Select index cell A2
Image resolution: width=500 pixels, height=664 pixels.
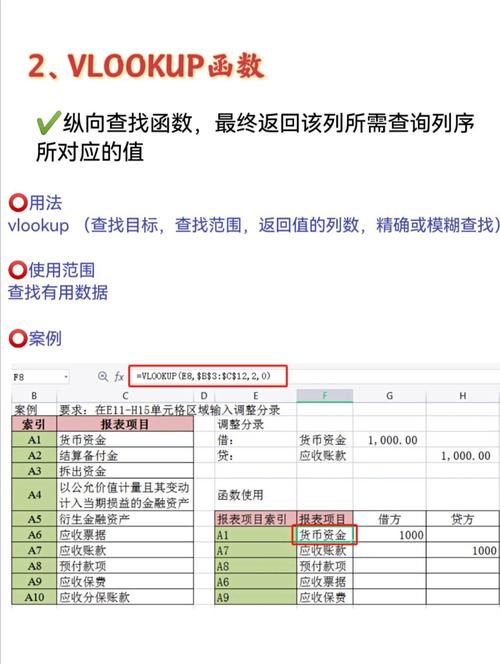coord(34,455)
